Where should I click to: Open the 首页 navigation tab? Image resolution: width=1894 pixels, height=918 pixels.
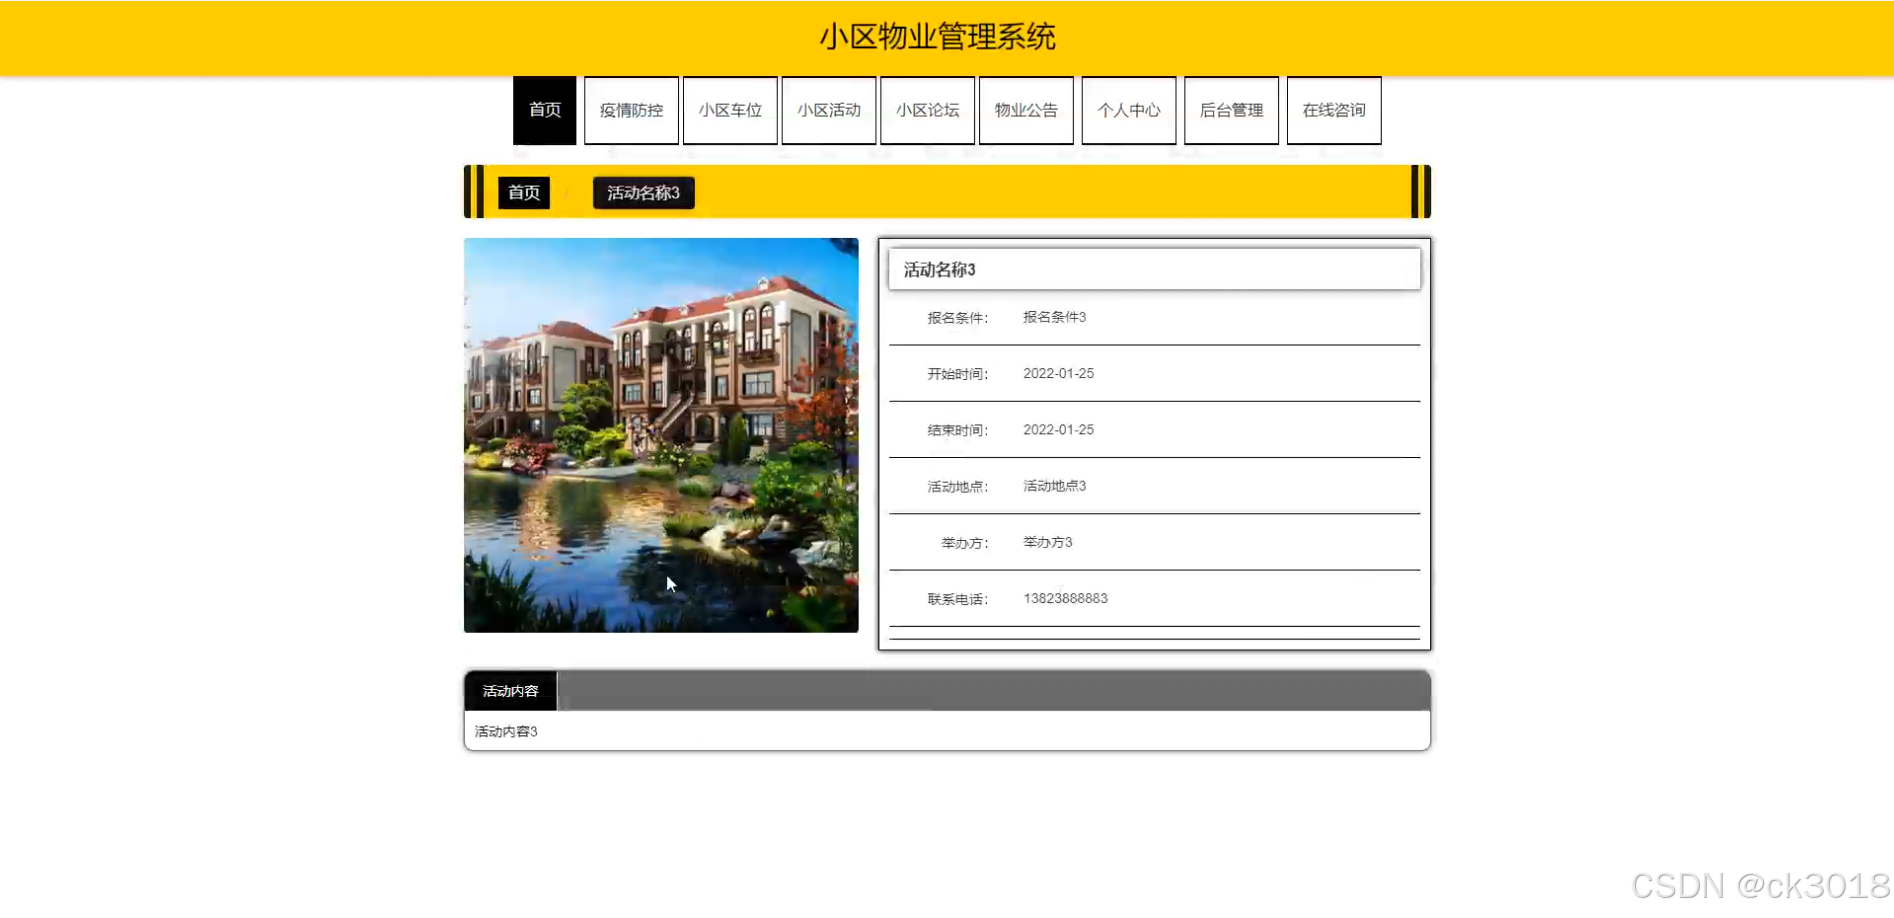pyautogui.click(x=544, y=110)
